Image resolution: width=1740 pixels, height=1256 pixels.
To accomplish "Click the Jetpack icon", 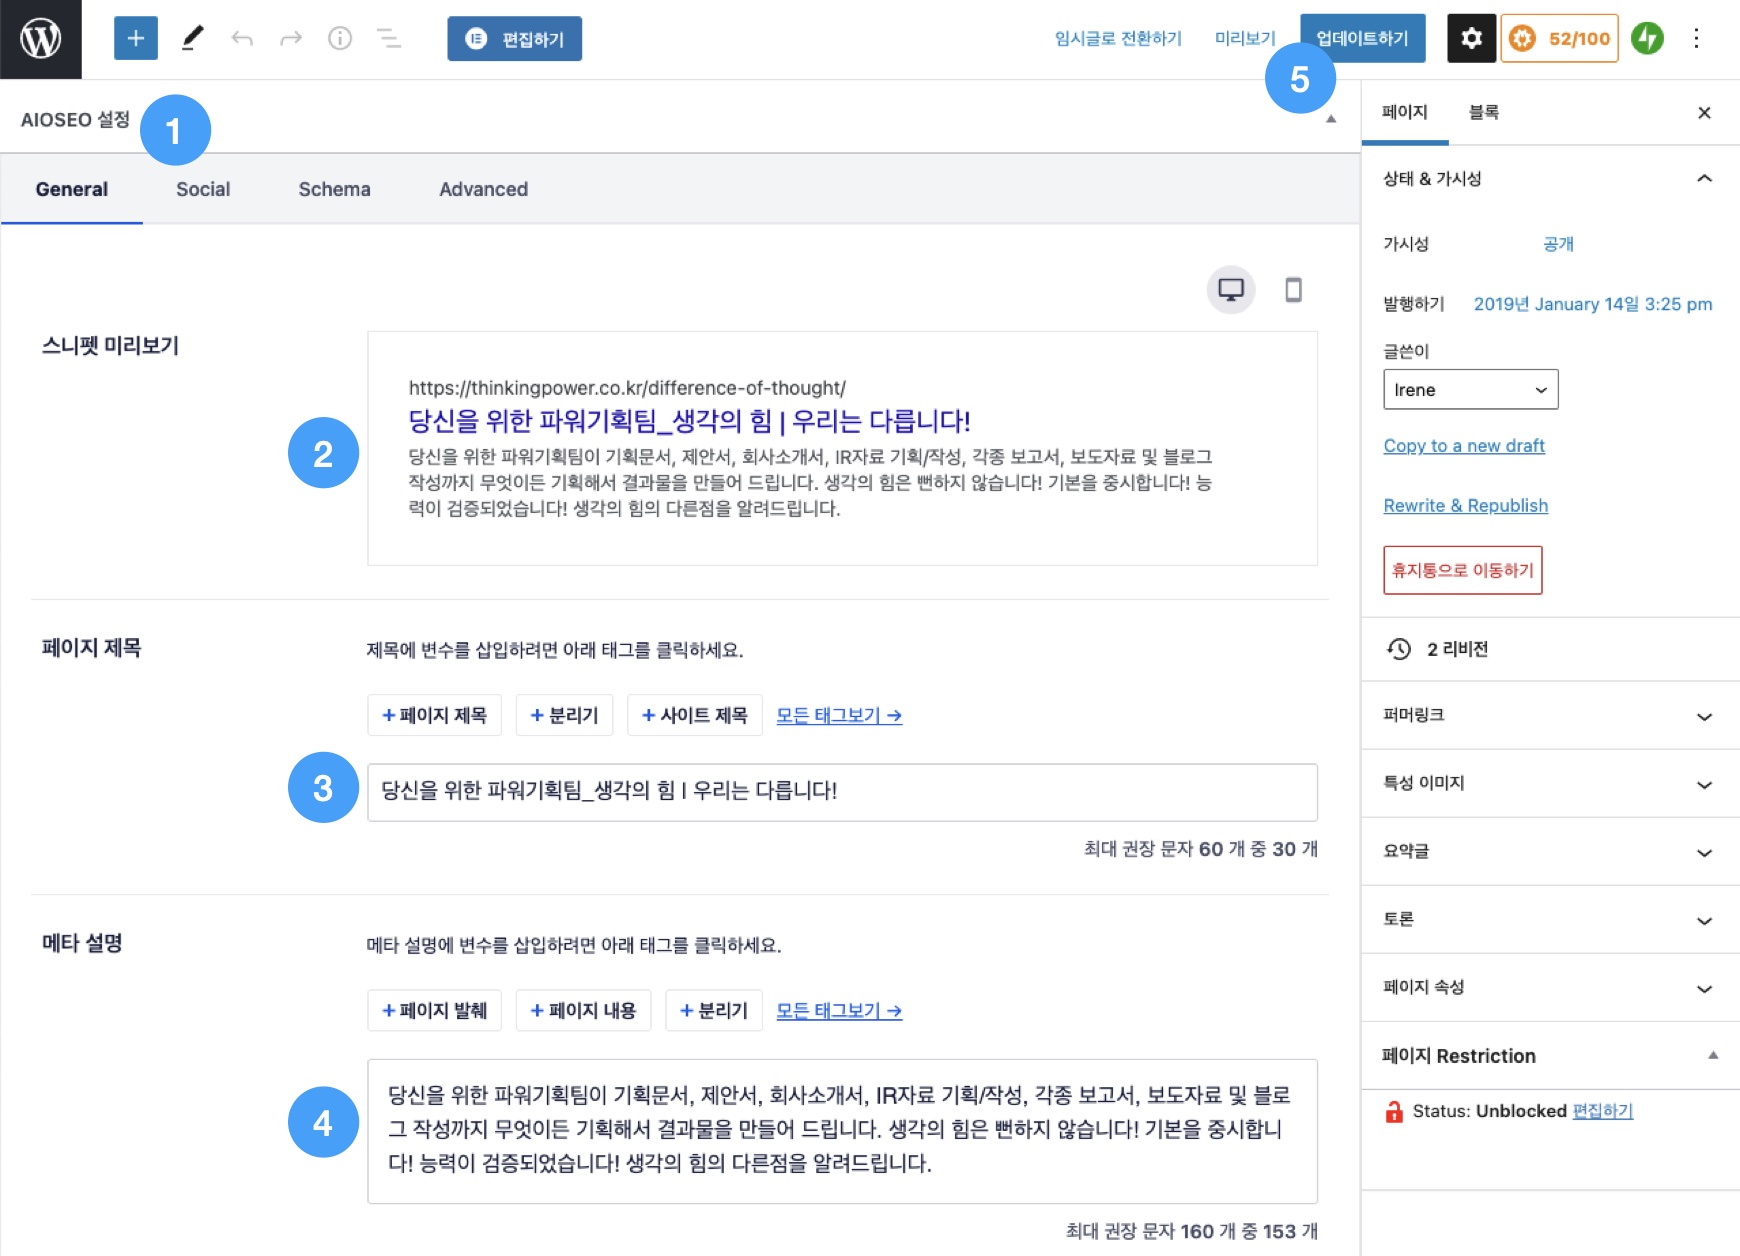I will pyautogui.click(x=1646, y=38).
